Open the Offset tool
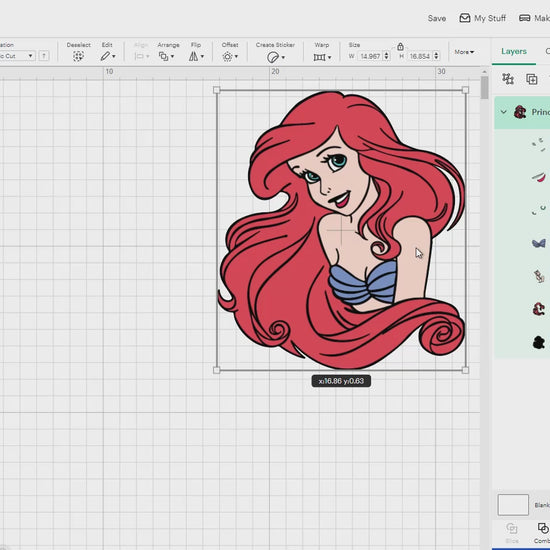 227,56
